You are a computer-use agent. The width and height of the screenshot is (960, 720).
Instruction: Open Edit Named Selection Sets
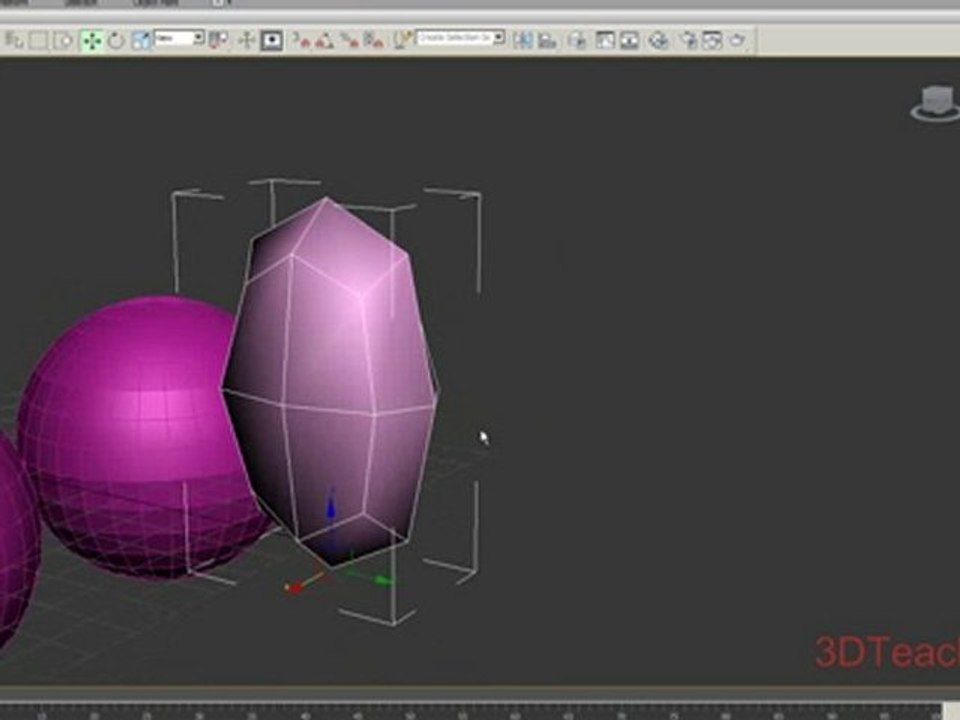[402, 40]
